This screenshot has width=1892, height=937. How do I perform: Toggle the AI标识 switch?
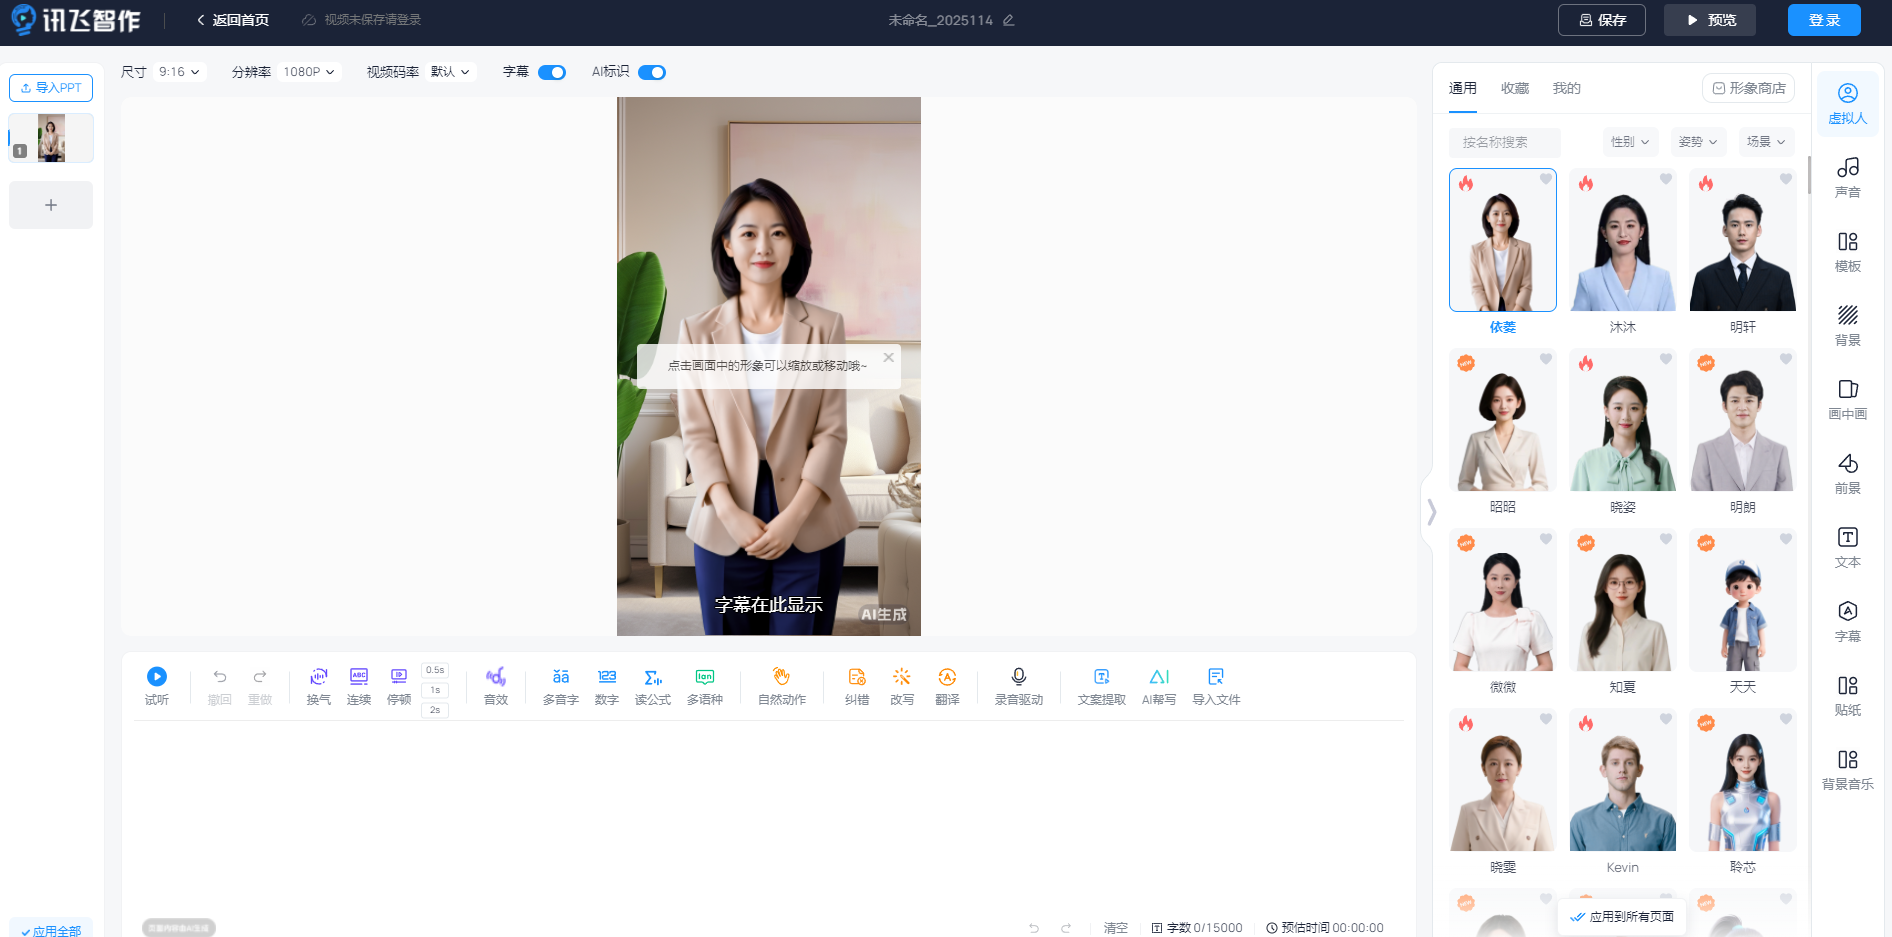coord(652,72)
